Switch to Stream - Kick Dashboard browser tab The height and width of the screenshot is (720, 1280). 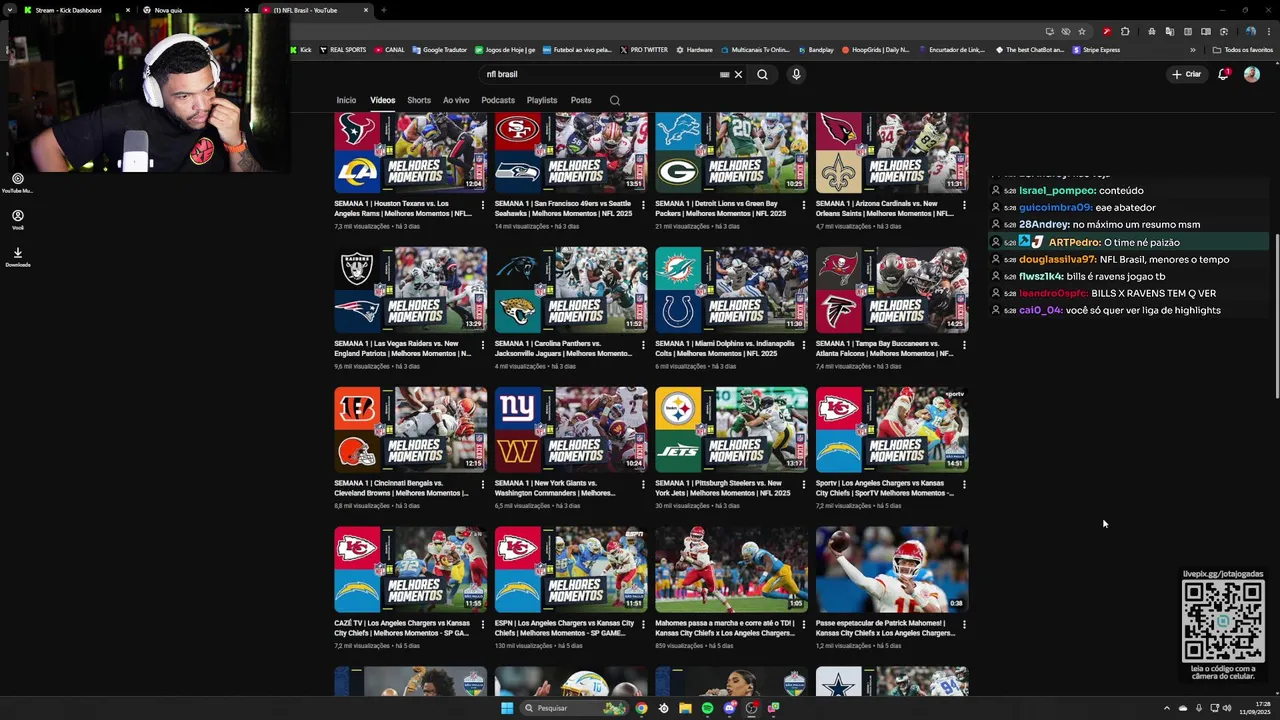click(78, 10)
